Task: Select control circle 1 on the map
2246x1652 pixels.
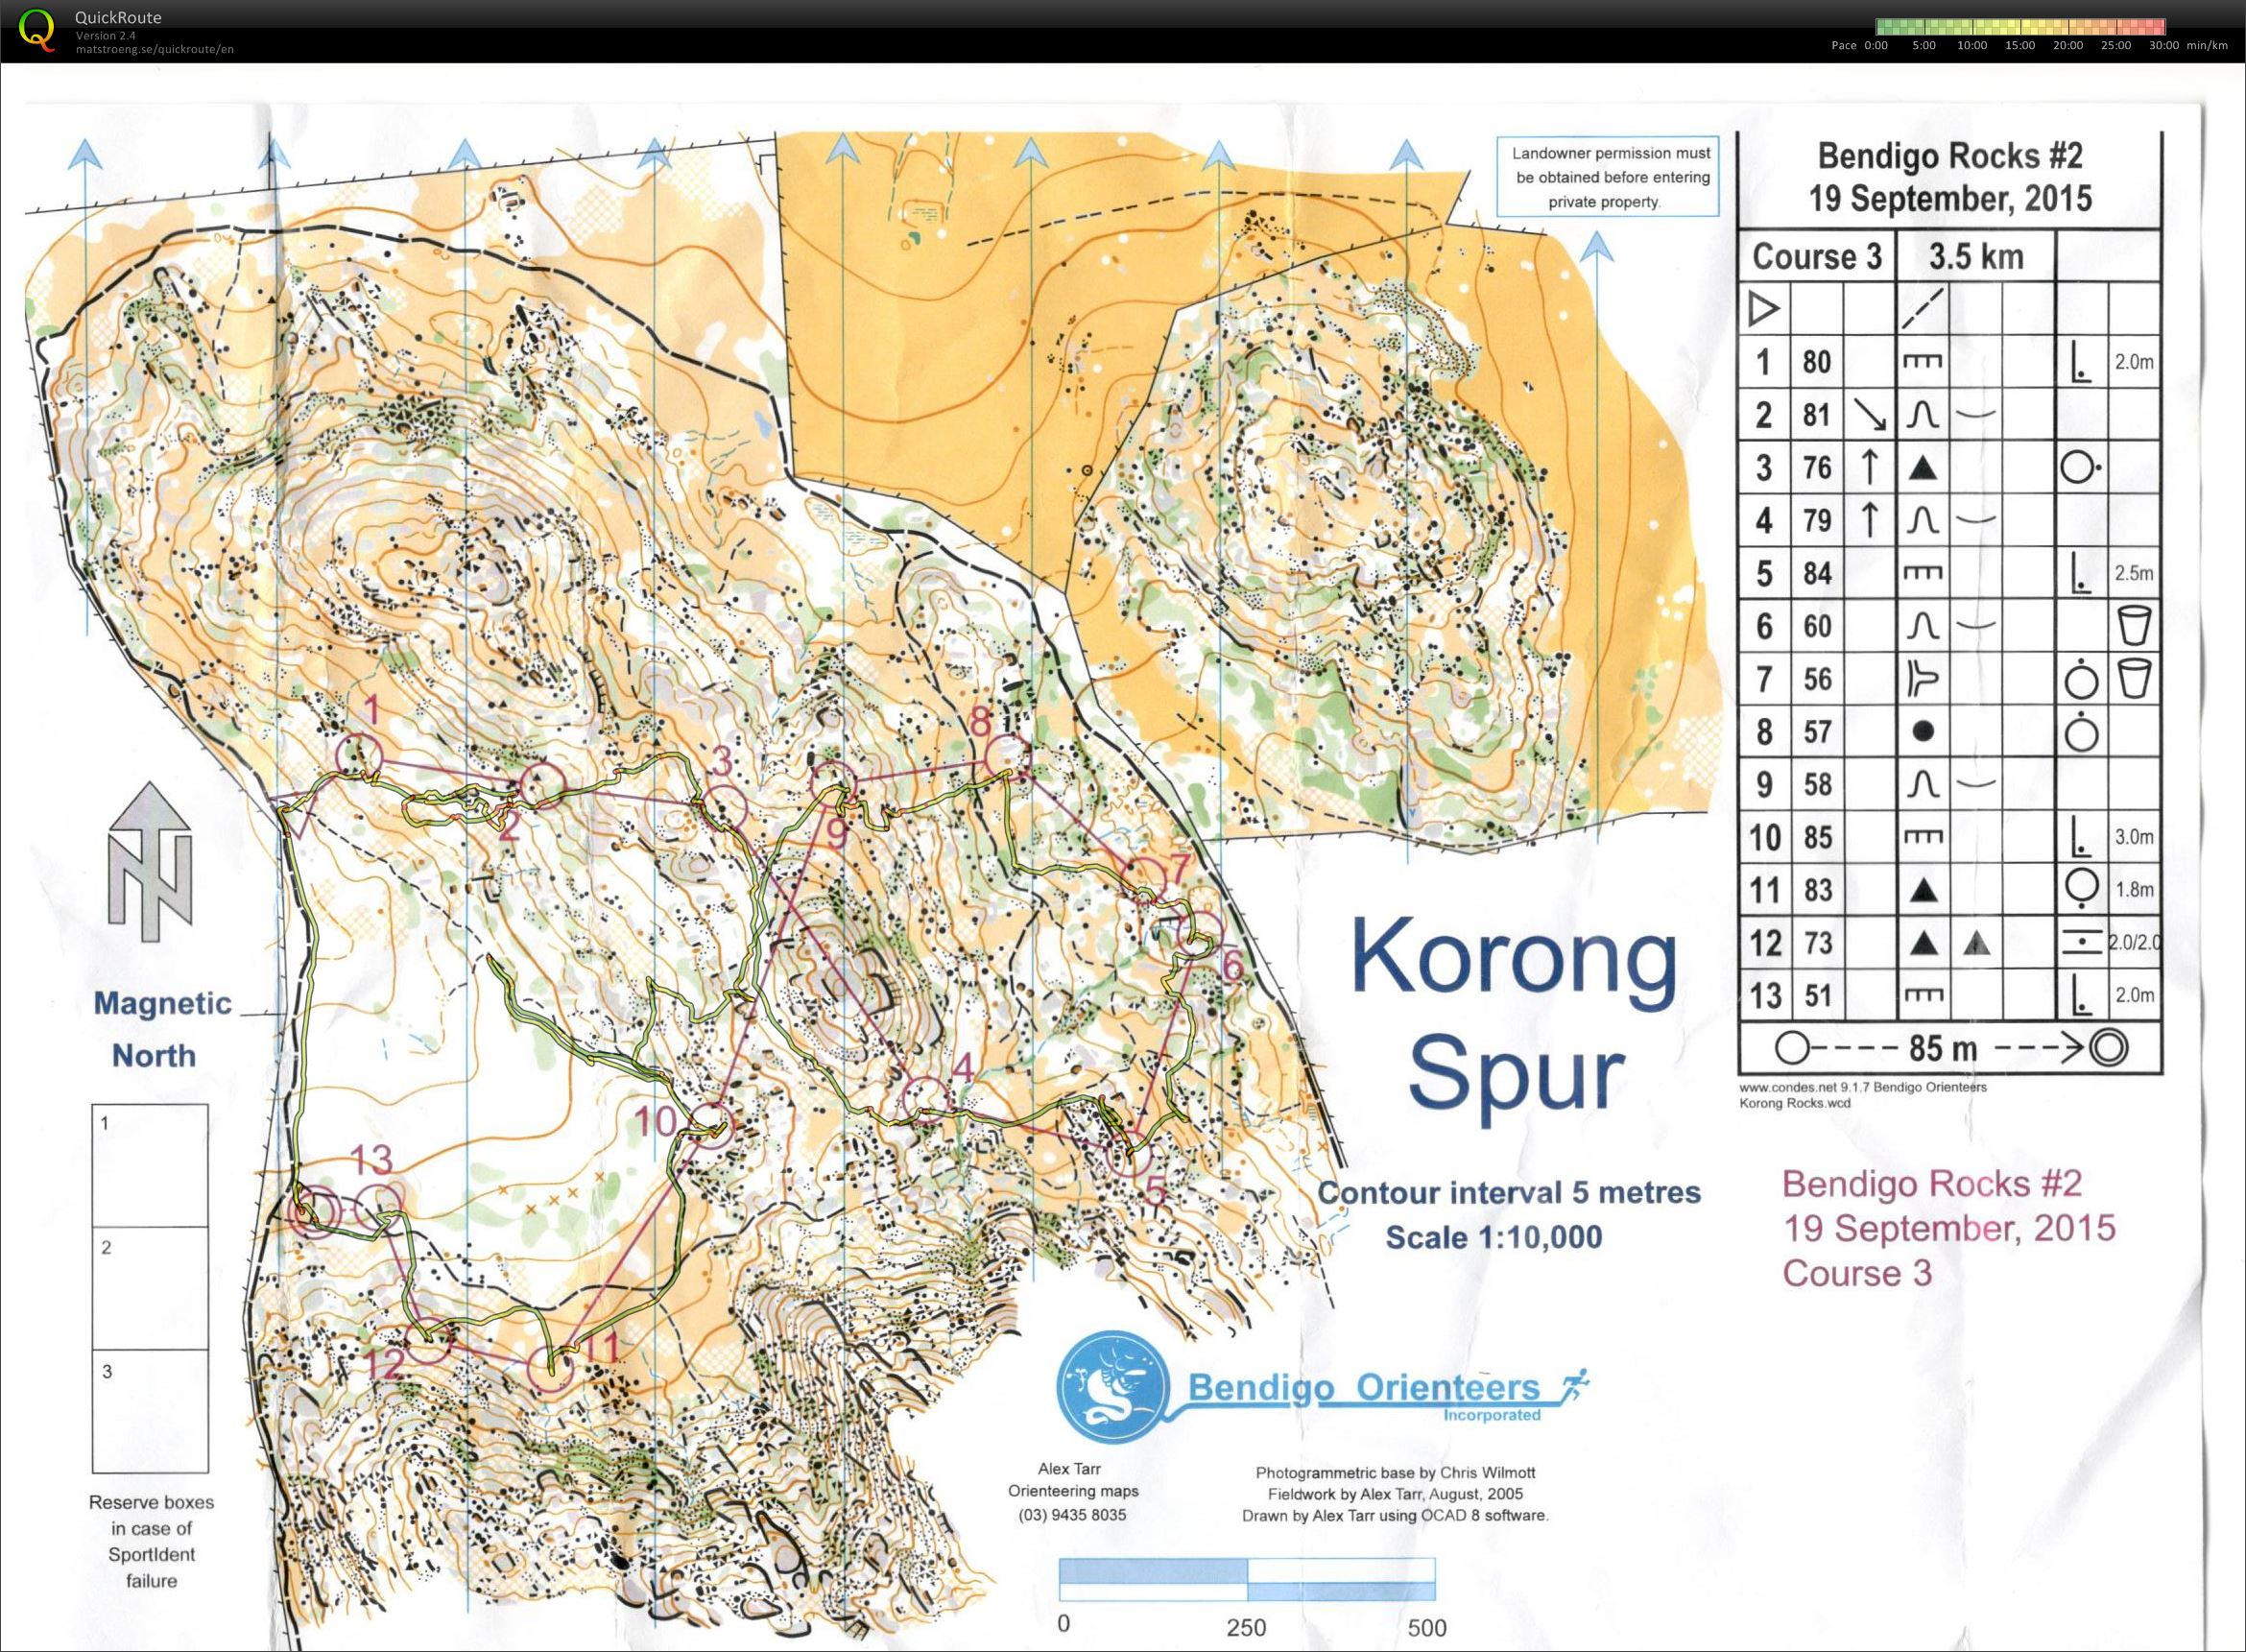Action: pyautogui.click(x=357, y=755)
